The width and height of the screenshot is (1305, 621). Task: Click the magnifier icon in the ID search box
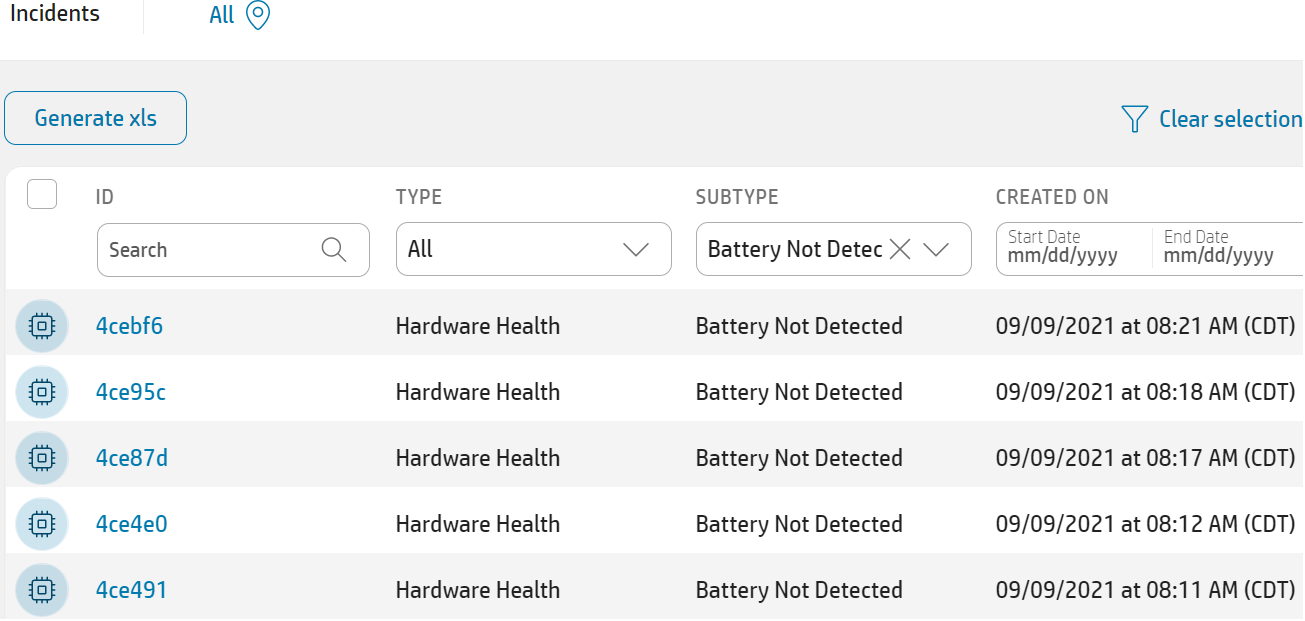pyautogui.click(x=334, y=249)
